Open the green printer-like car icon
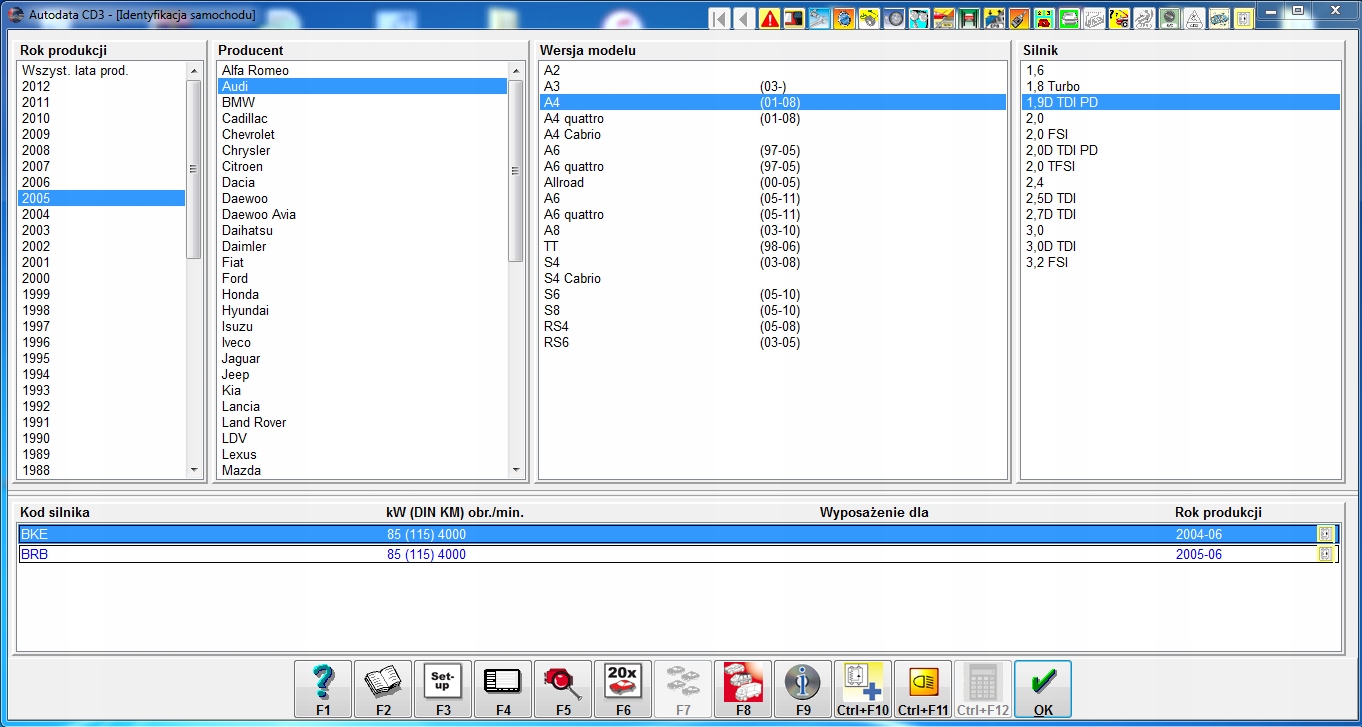This screenshot has width=1362, height=727. (1069, 18)
